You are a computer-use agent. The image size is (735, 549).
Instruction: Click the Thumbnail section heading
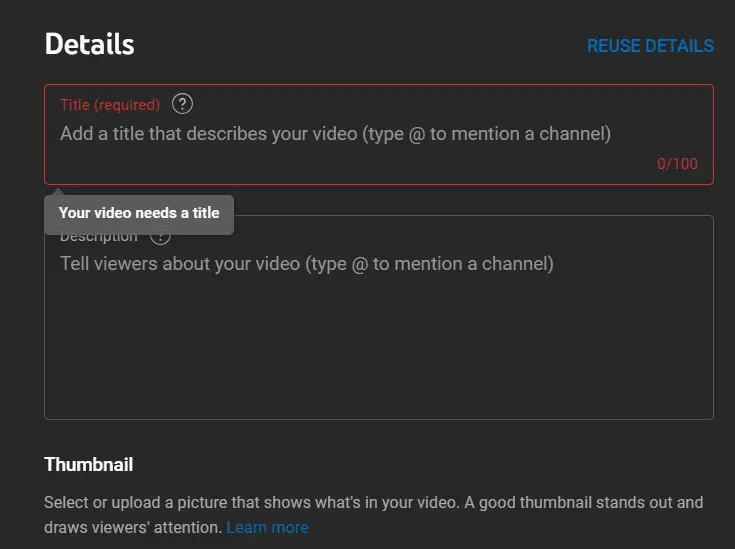(89, 465)
